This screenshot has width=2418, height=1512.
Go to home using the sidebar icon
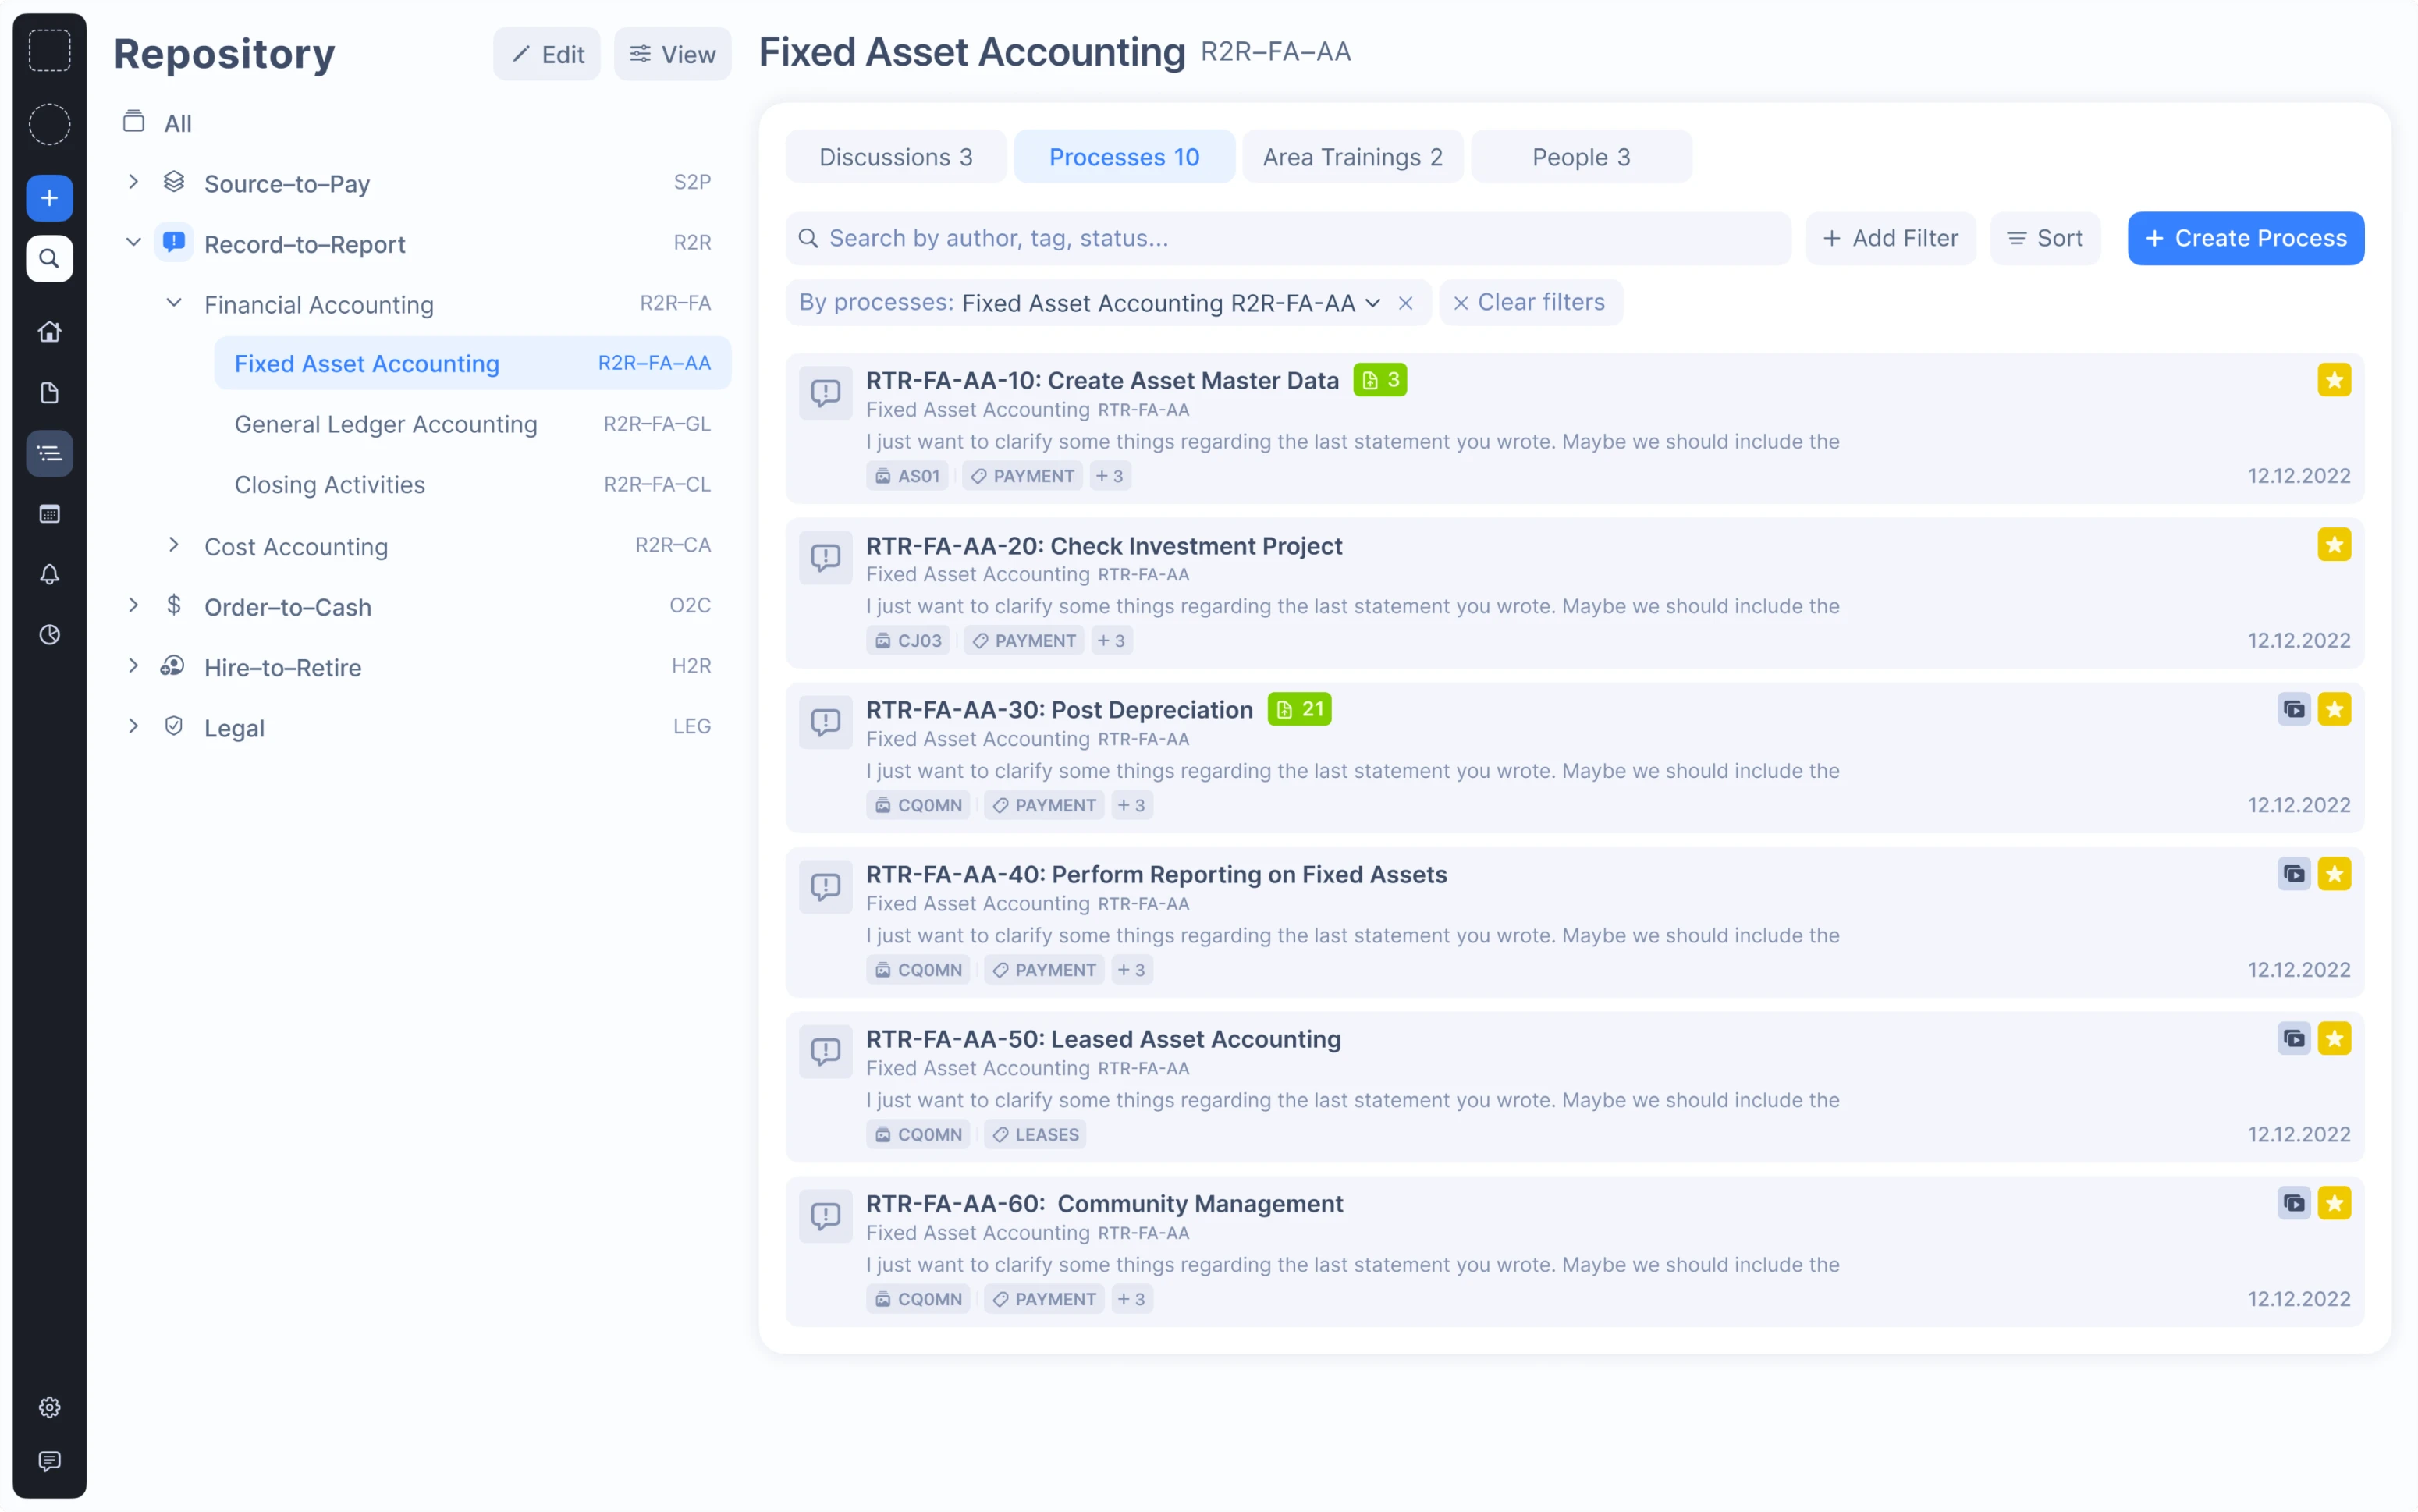tap(49, 331)
